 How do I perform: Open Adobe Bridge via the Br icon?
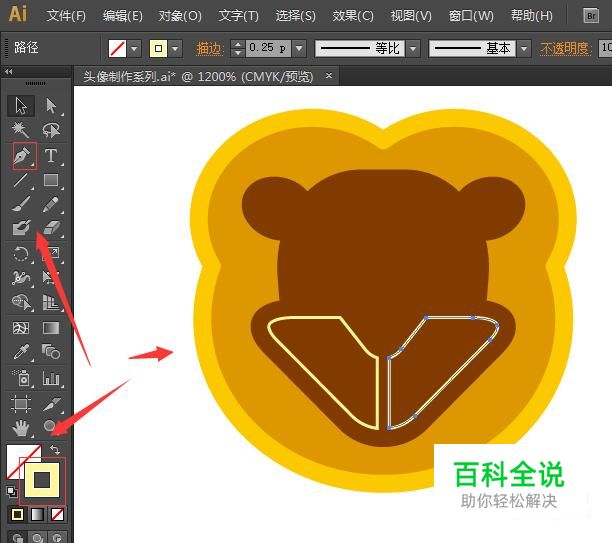(591, 16)
